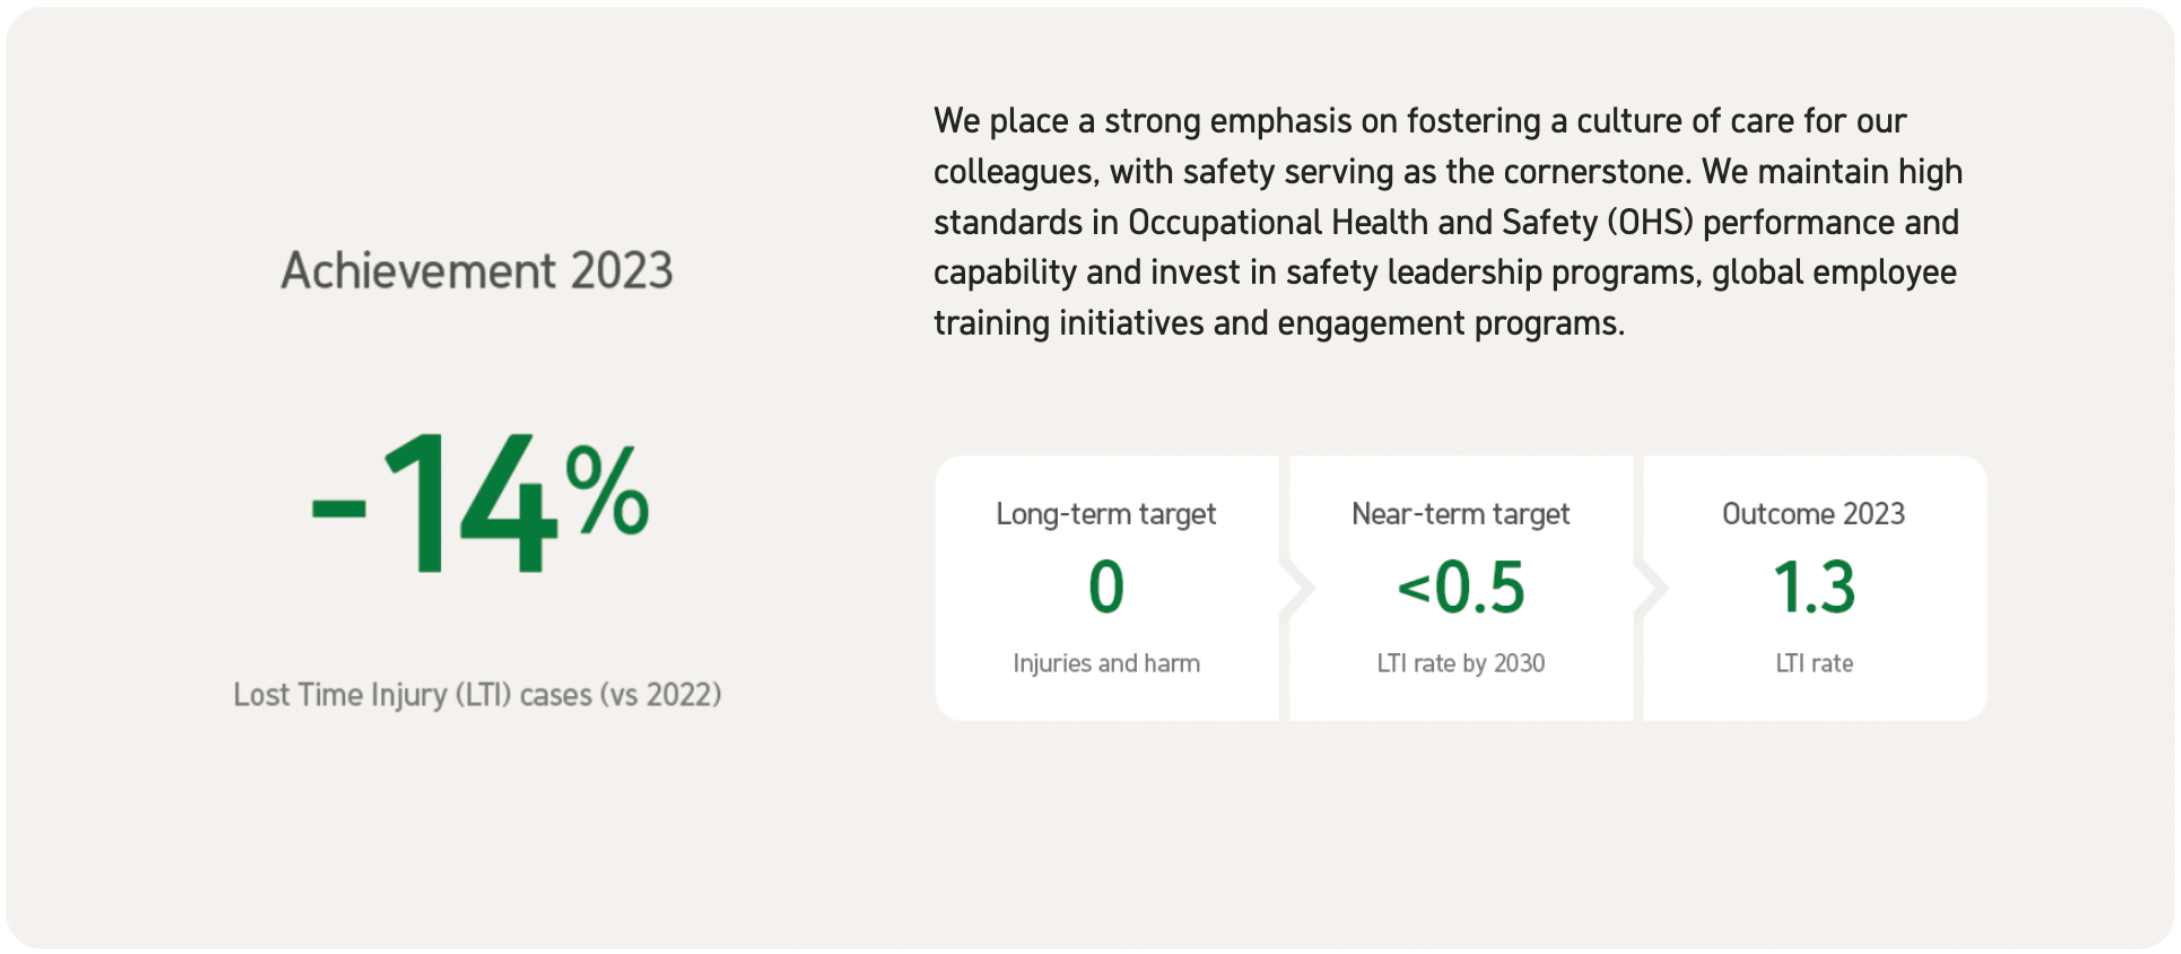Select the -14% achievement figure
Image resolution: width=2181 pixels, height=954 pixels.
click(x=480, y=503)
